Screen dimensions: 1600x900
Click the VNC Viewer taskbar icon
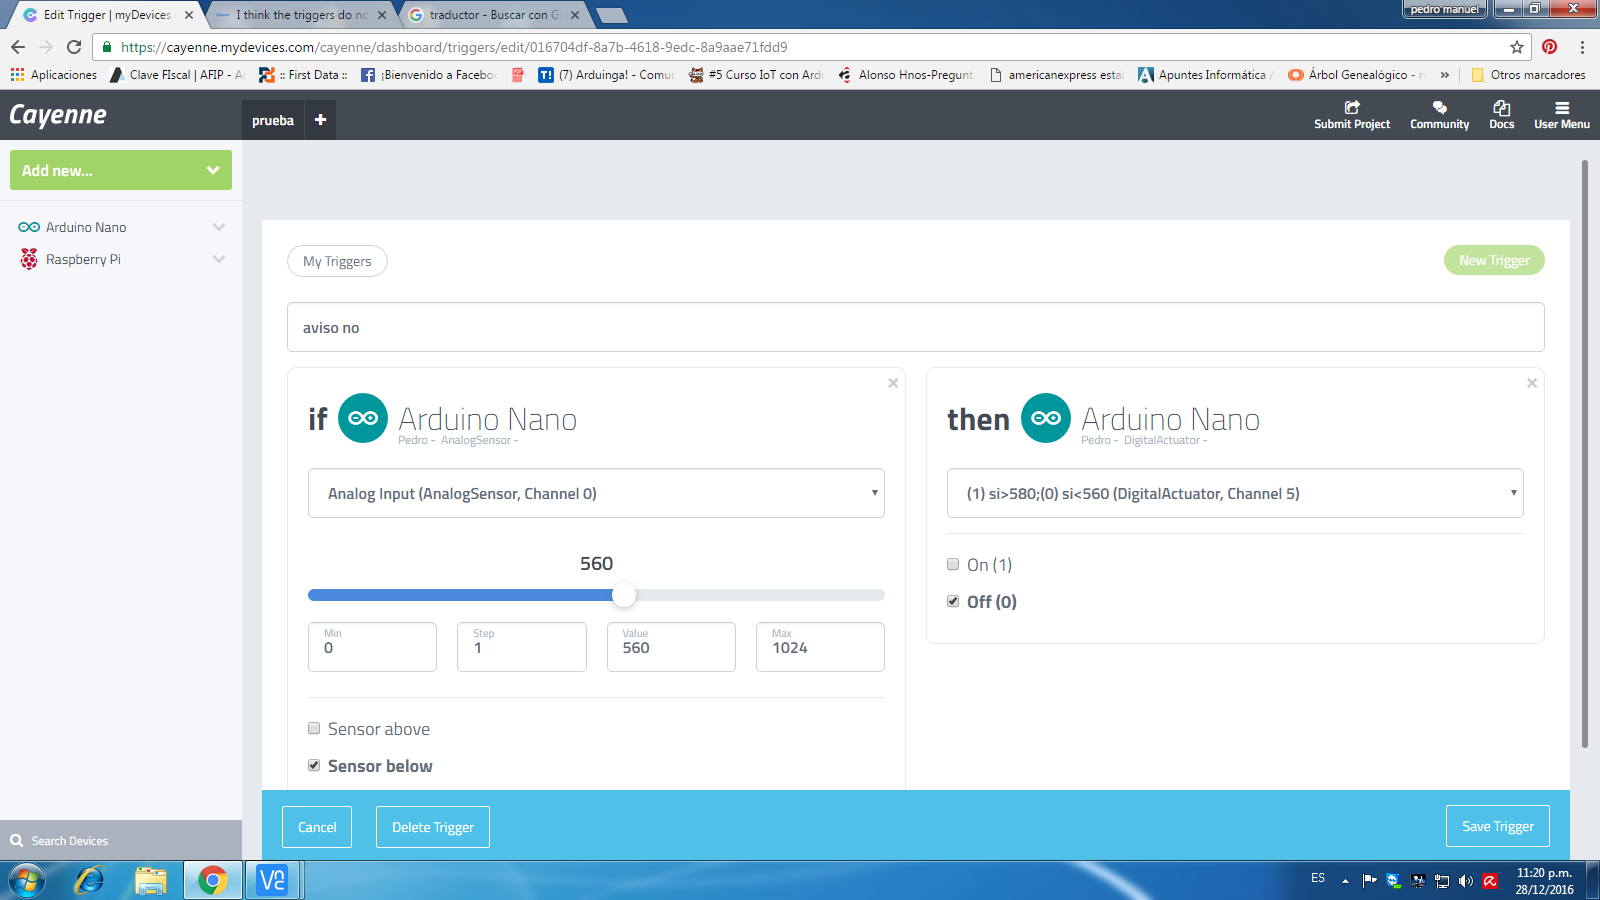pos(272,881)
